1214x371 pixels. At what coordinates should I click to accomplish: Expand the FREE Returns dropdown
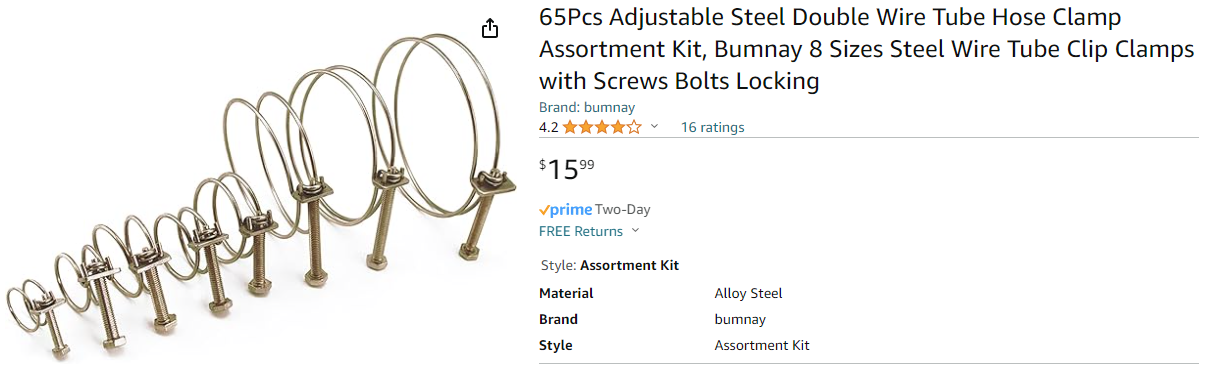(635, 231)
